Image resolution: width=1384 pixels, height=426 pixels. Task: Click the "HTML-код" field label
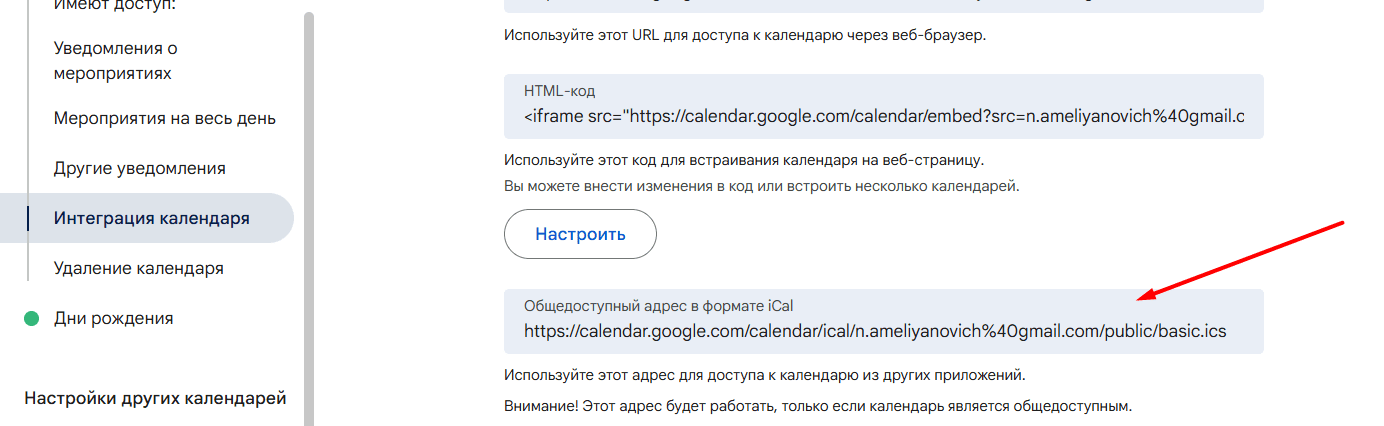click(559, 91)
